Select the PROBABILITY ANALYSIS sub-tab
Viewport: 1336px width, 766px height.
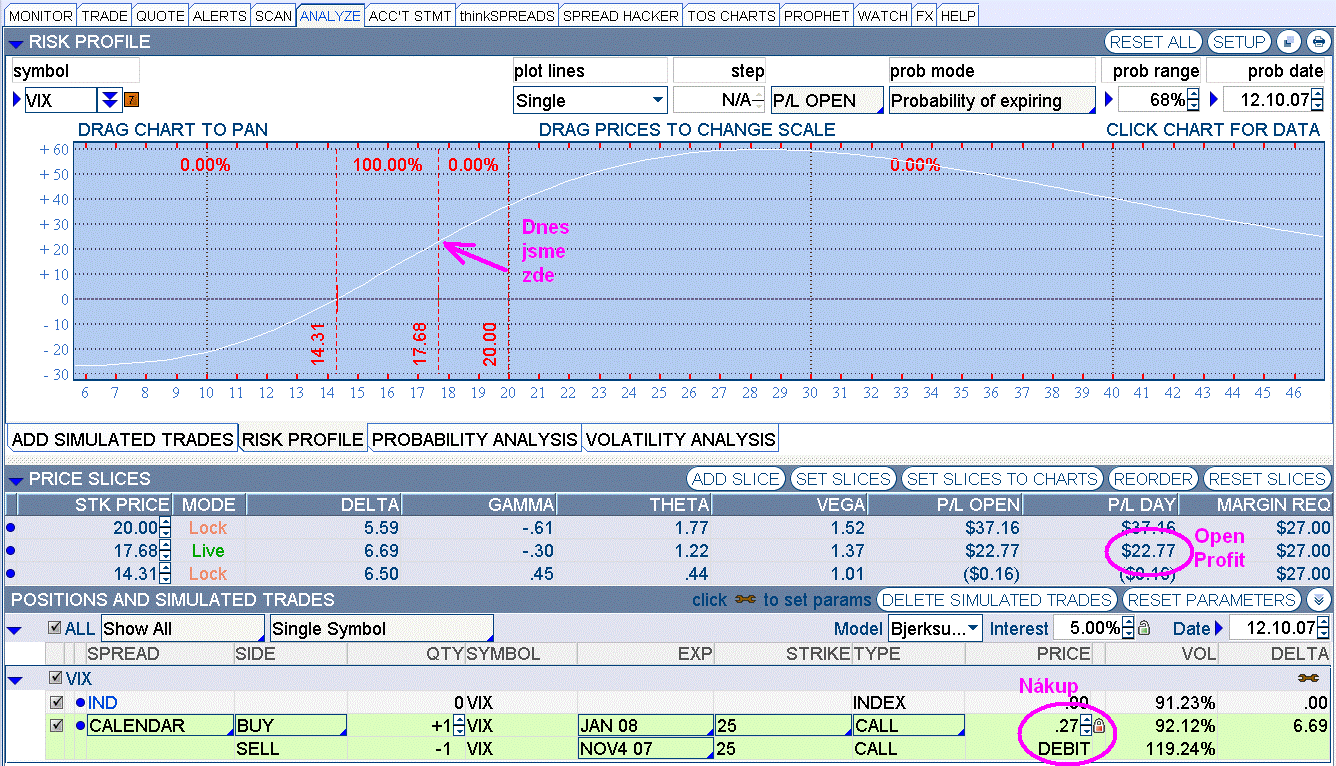(475, 439)
